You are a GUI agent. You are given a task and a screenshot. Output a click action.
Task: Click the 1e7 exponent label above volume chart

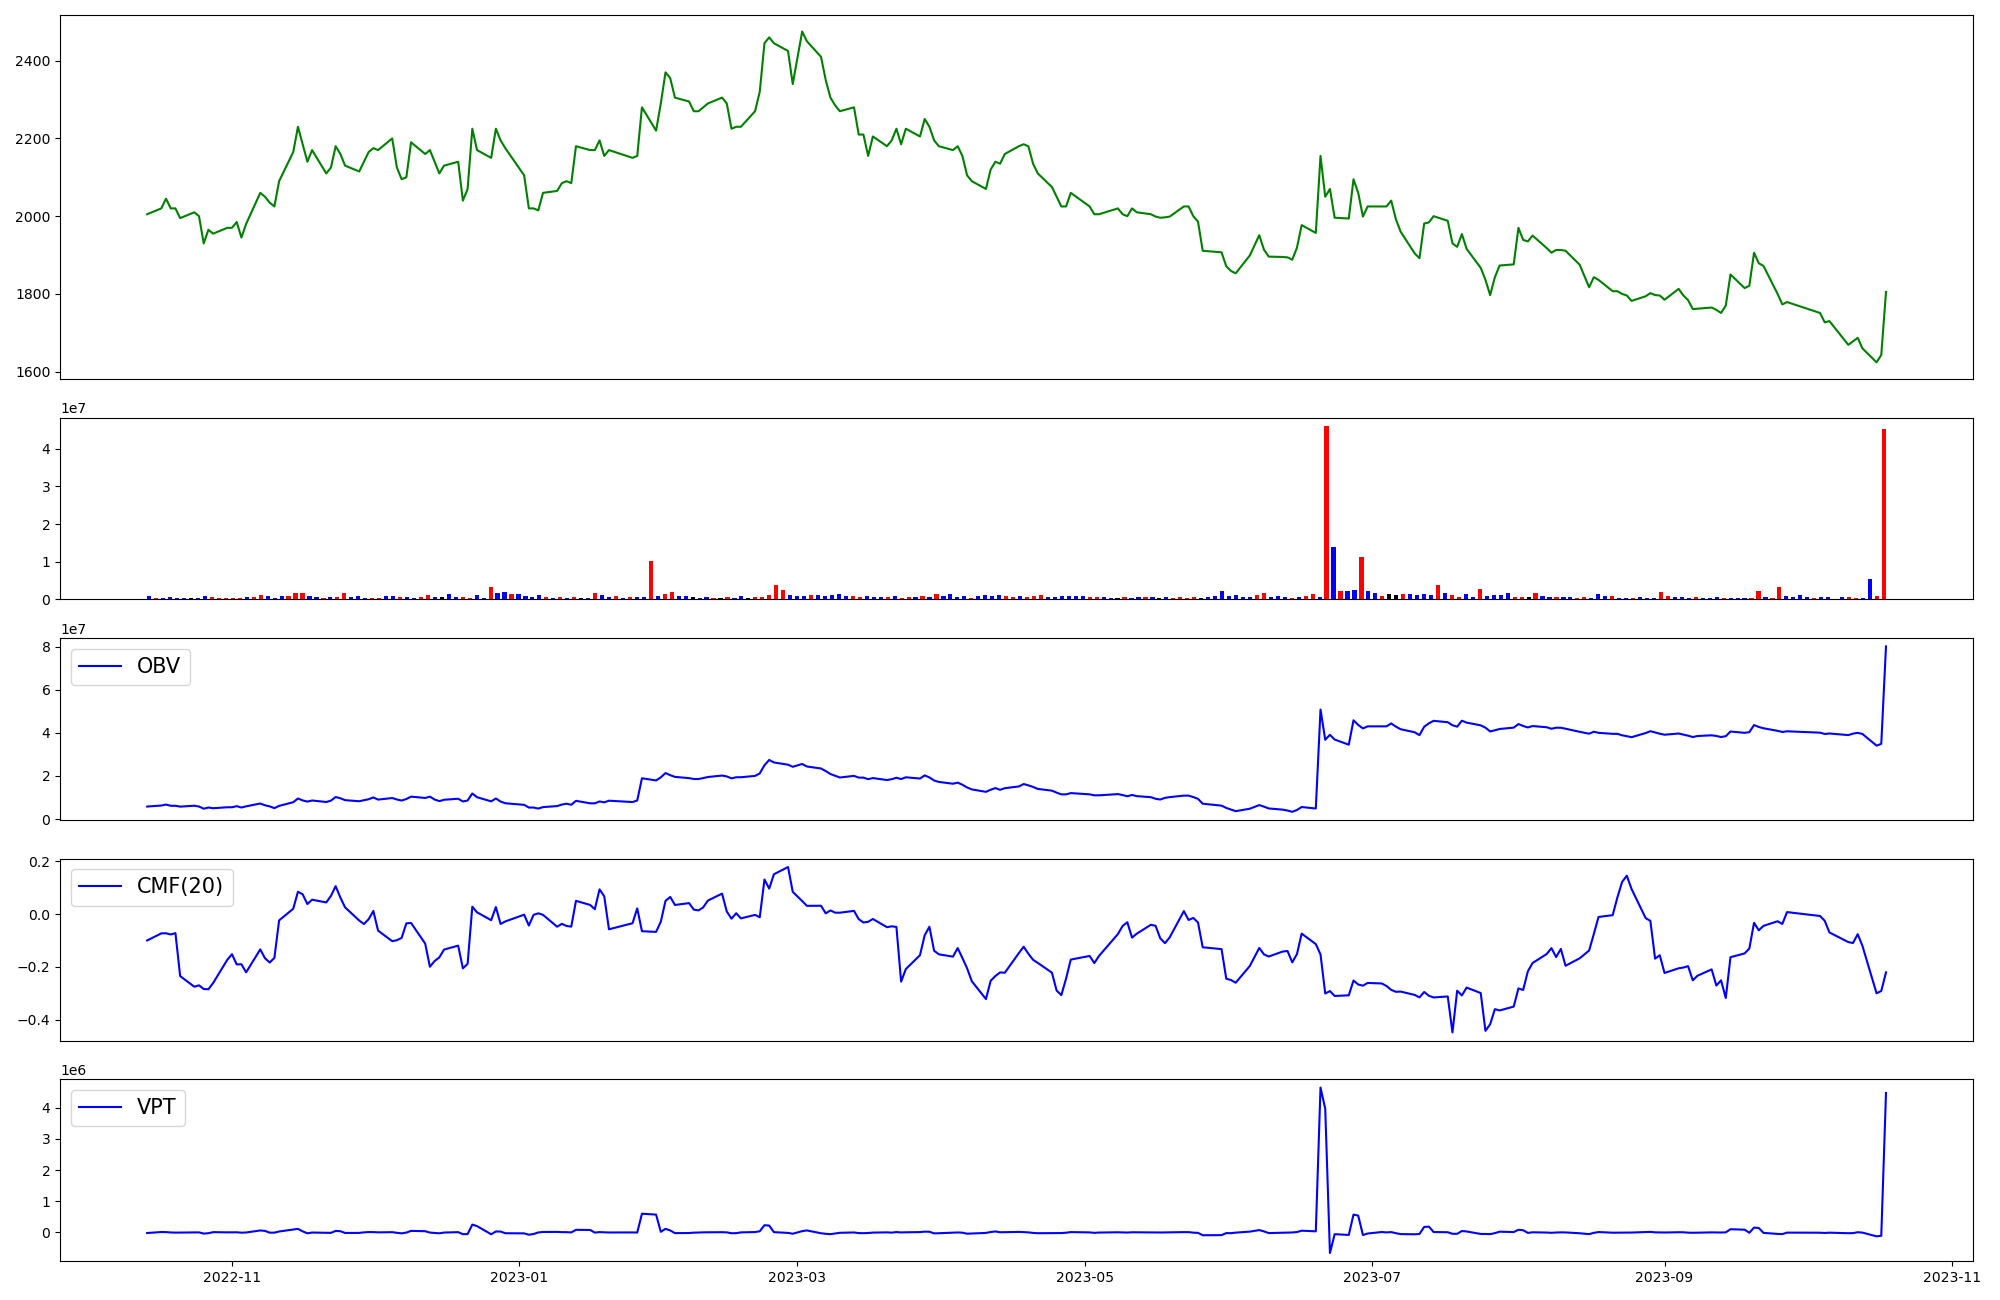73,408
